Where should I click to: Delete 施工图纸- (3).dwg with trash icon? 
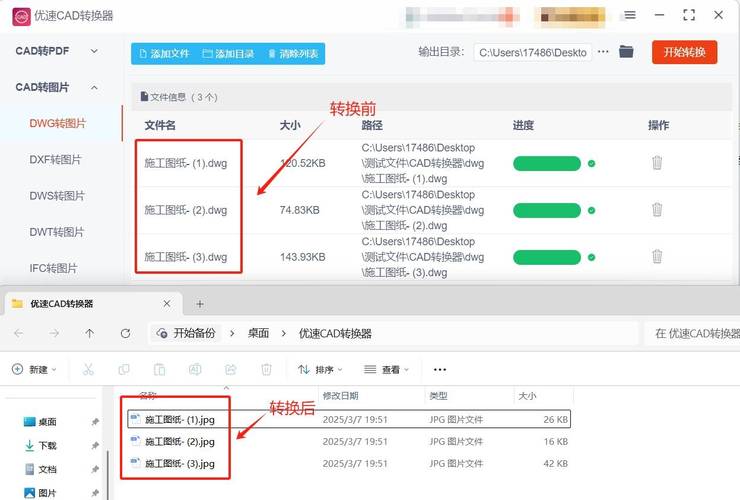[657, 256]
